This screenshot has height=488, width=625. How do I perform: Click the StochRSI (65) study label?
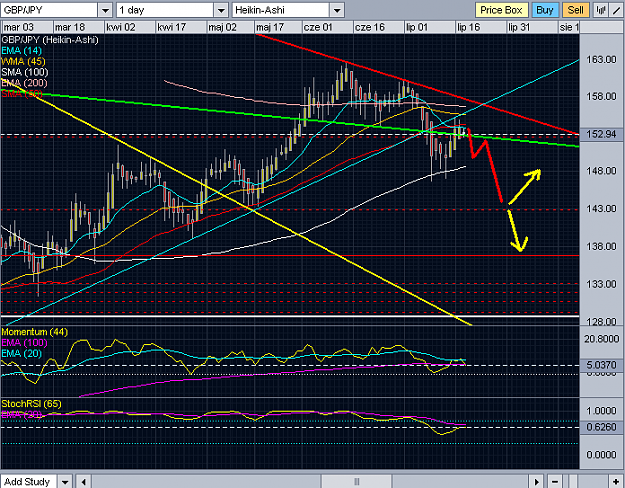[31, 404]
